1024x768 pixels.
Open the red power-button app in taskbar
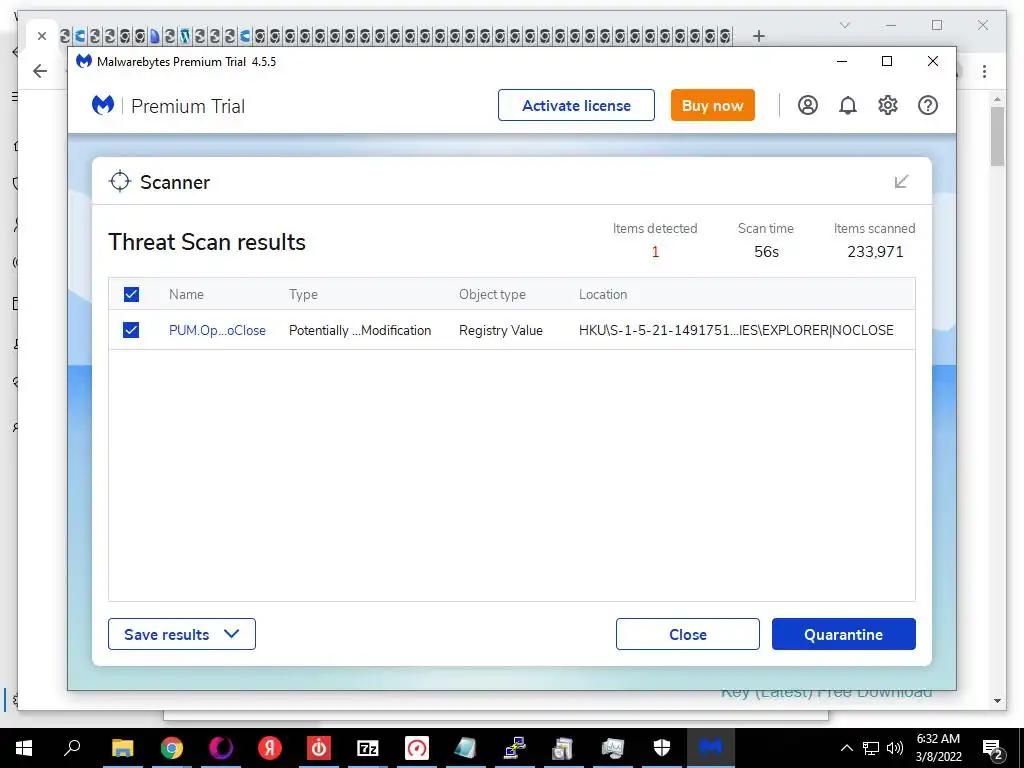[x=319, y=748]
